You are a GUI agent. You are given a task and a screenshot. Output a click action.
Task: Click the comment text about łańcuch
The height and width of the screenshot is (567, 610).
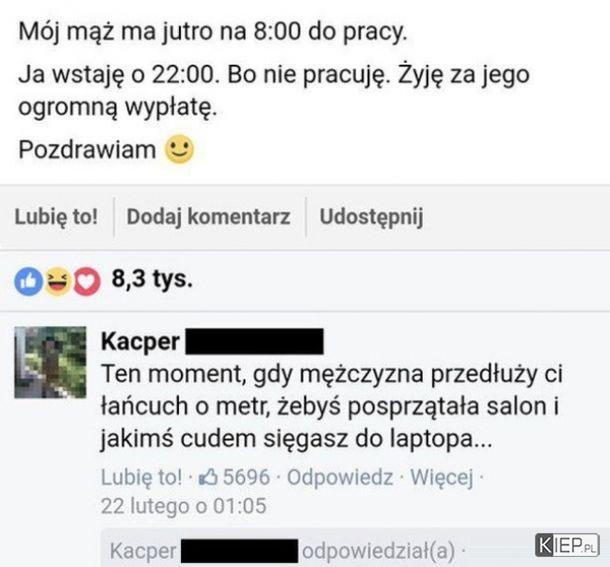pos(332,406)
